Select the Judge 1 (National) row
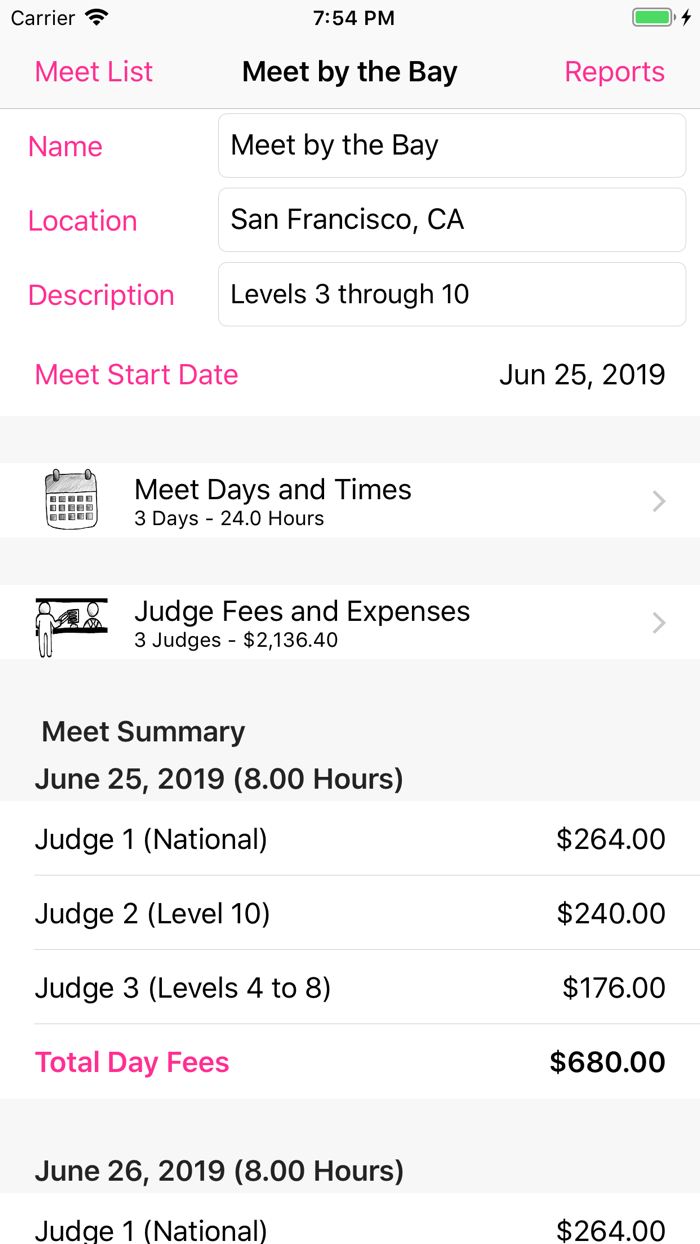 350,839
